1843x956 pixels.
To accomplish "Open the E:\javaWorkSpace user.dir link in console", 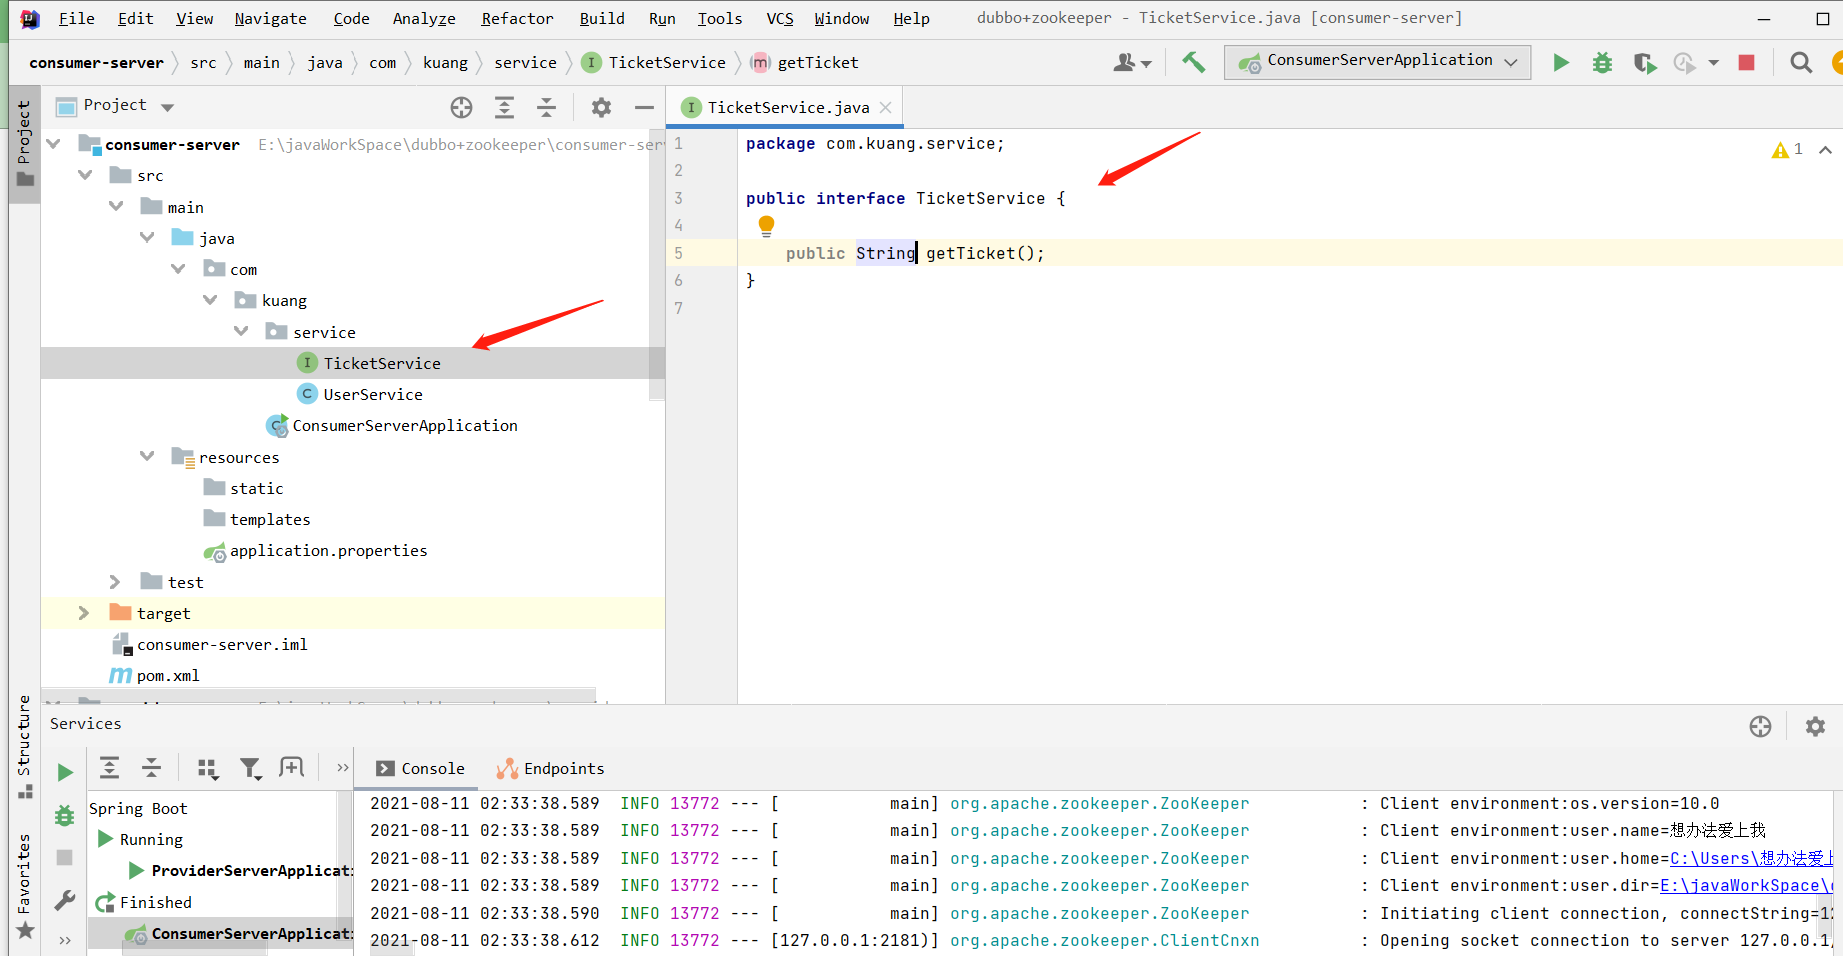I will coord(1746,885).
